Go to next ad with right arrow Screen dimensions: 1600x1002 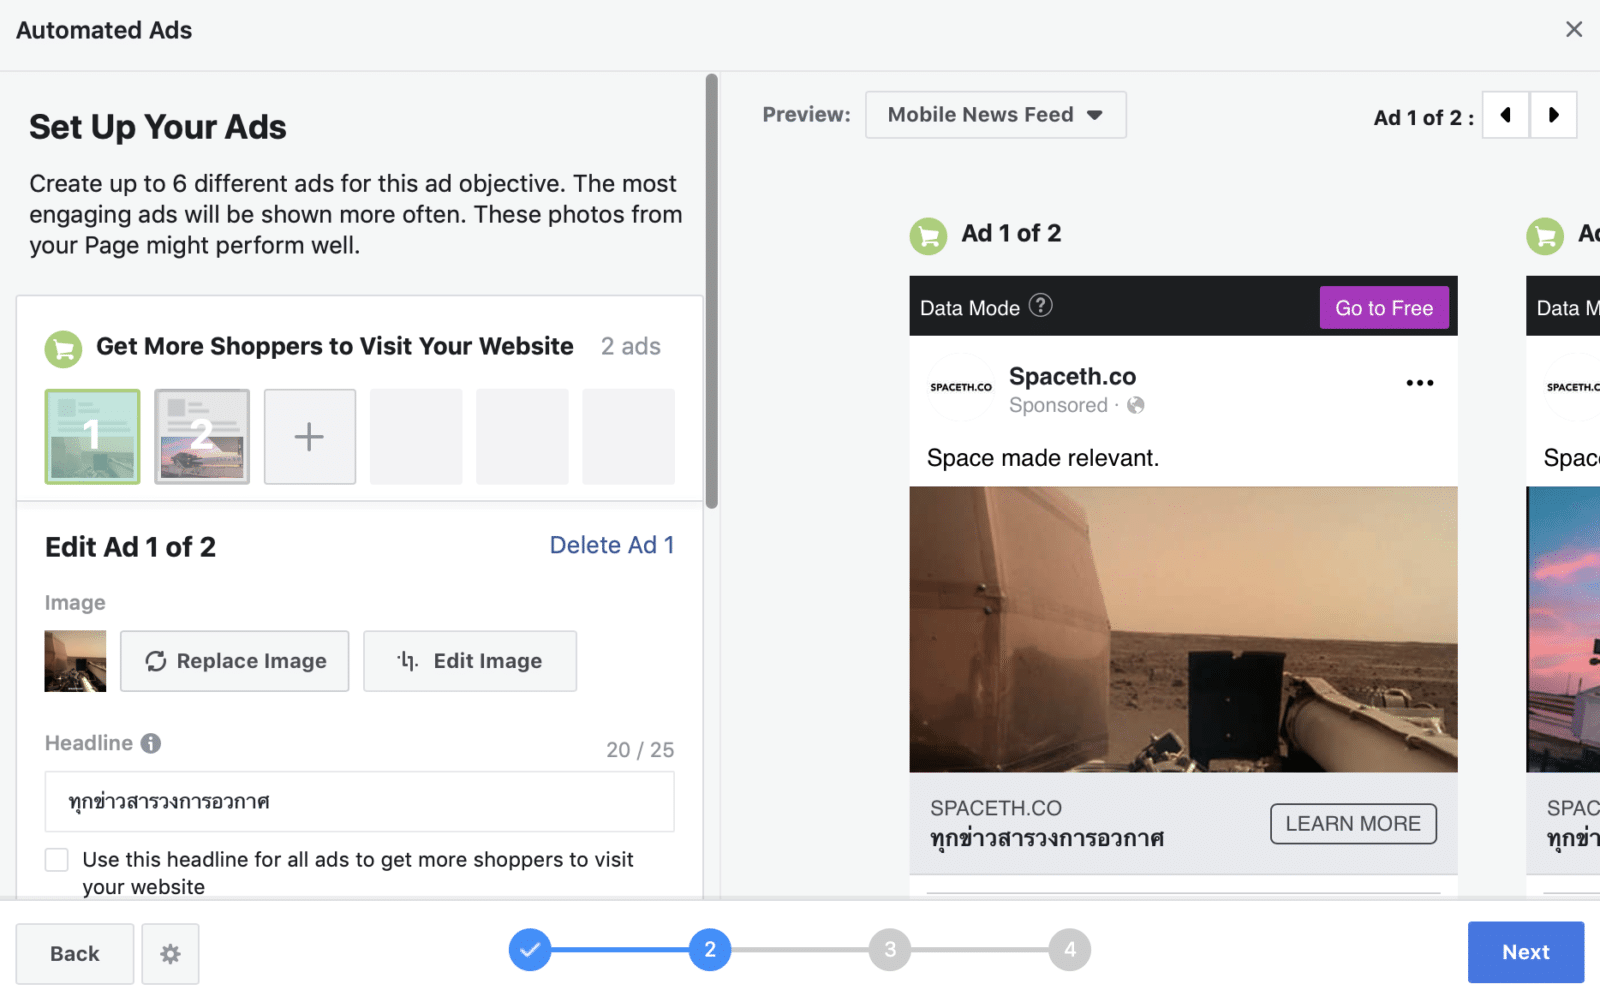pos(1553,115)
